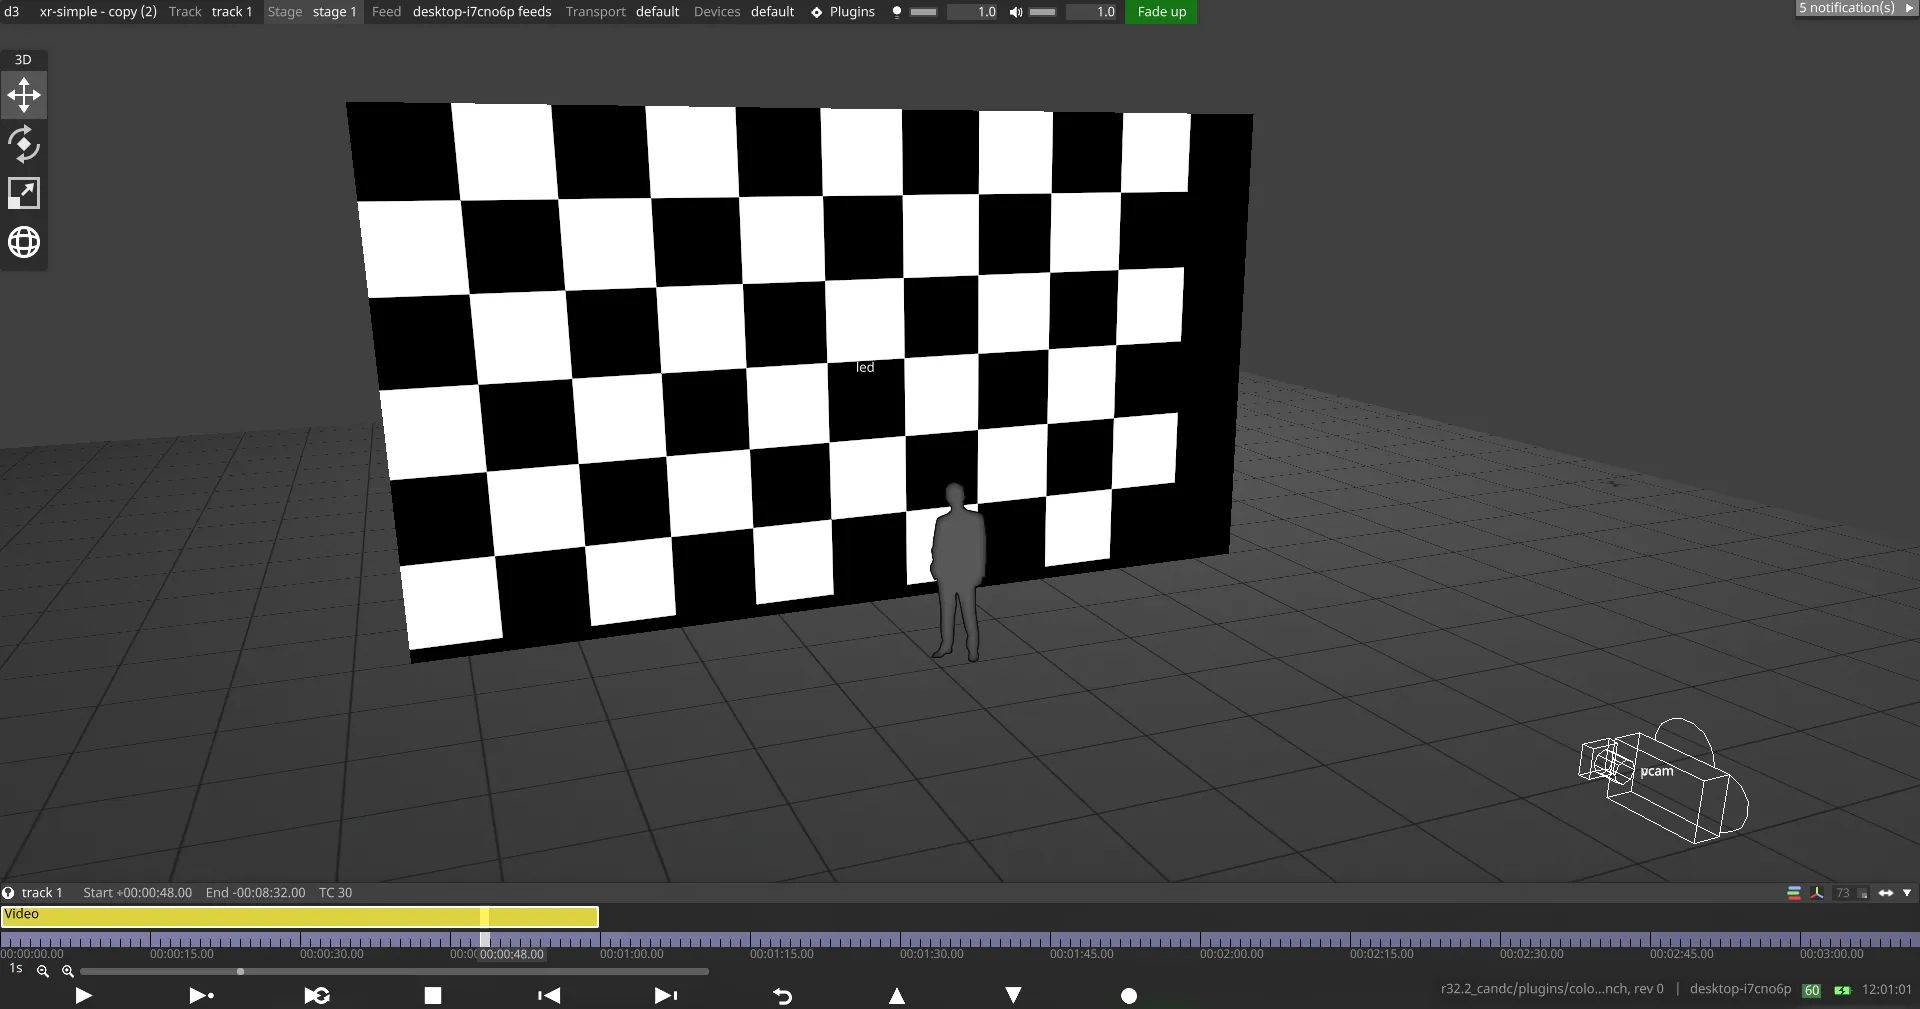Toggle looping in the transport controls
Image resolution: width=1920 pixels, height=1009 pixels.
coord(316,995)
